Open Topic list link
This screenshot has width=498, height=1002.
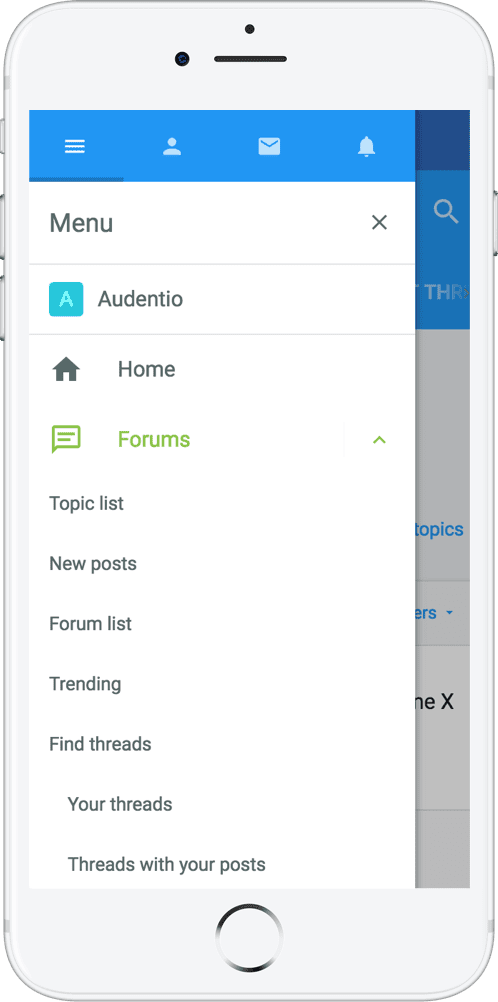point(86,504)
